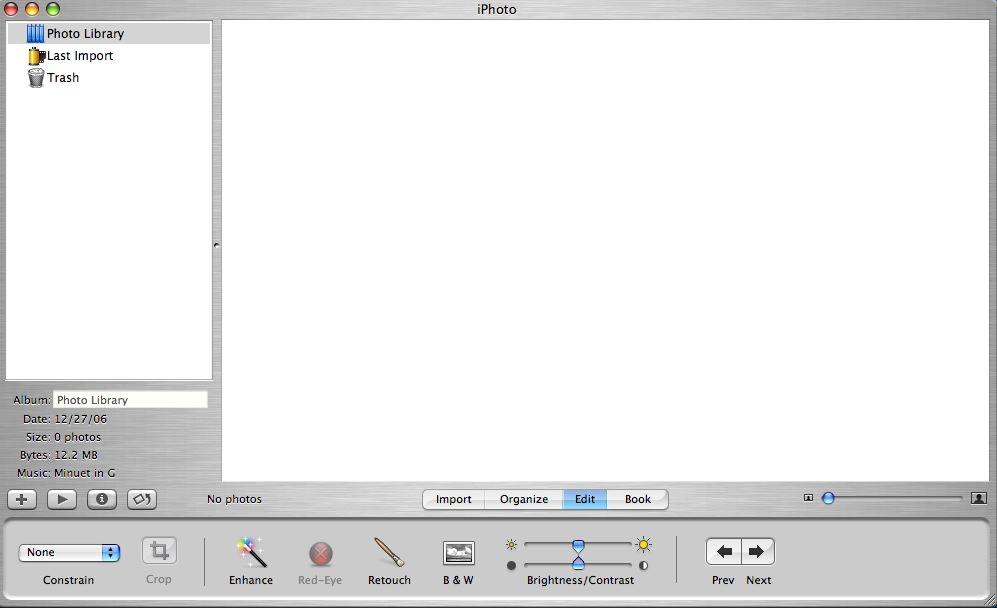997x608 pixels.
Task: Click the Photo Library books icon
Action: coord(36,33)
